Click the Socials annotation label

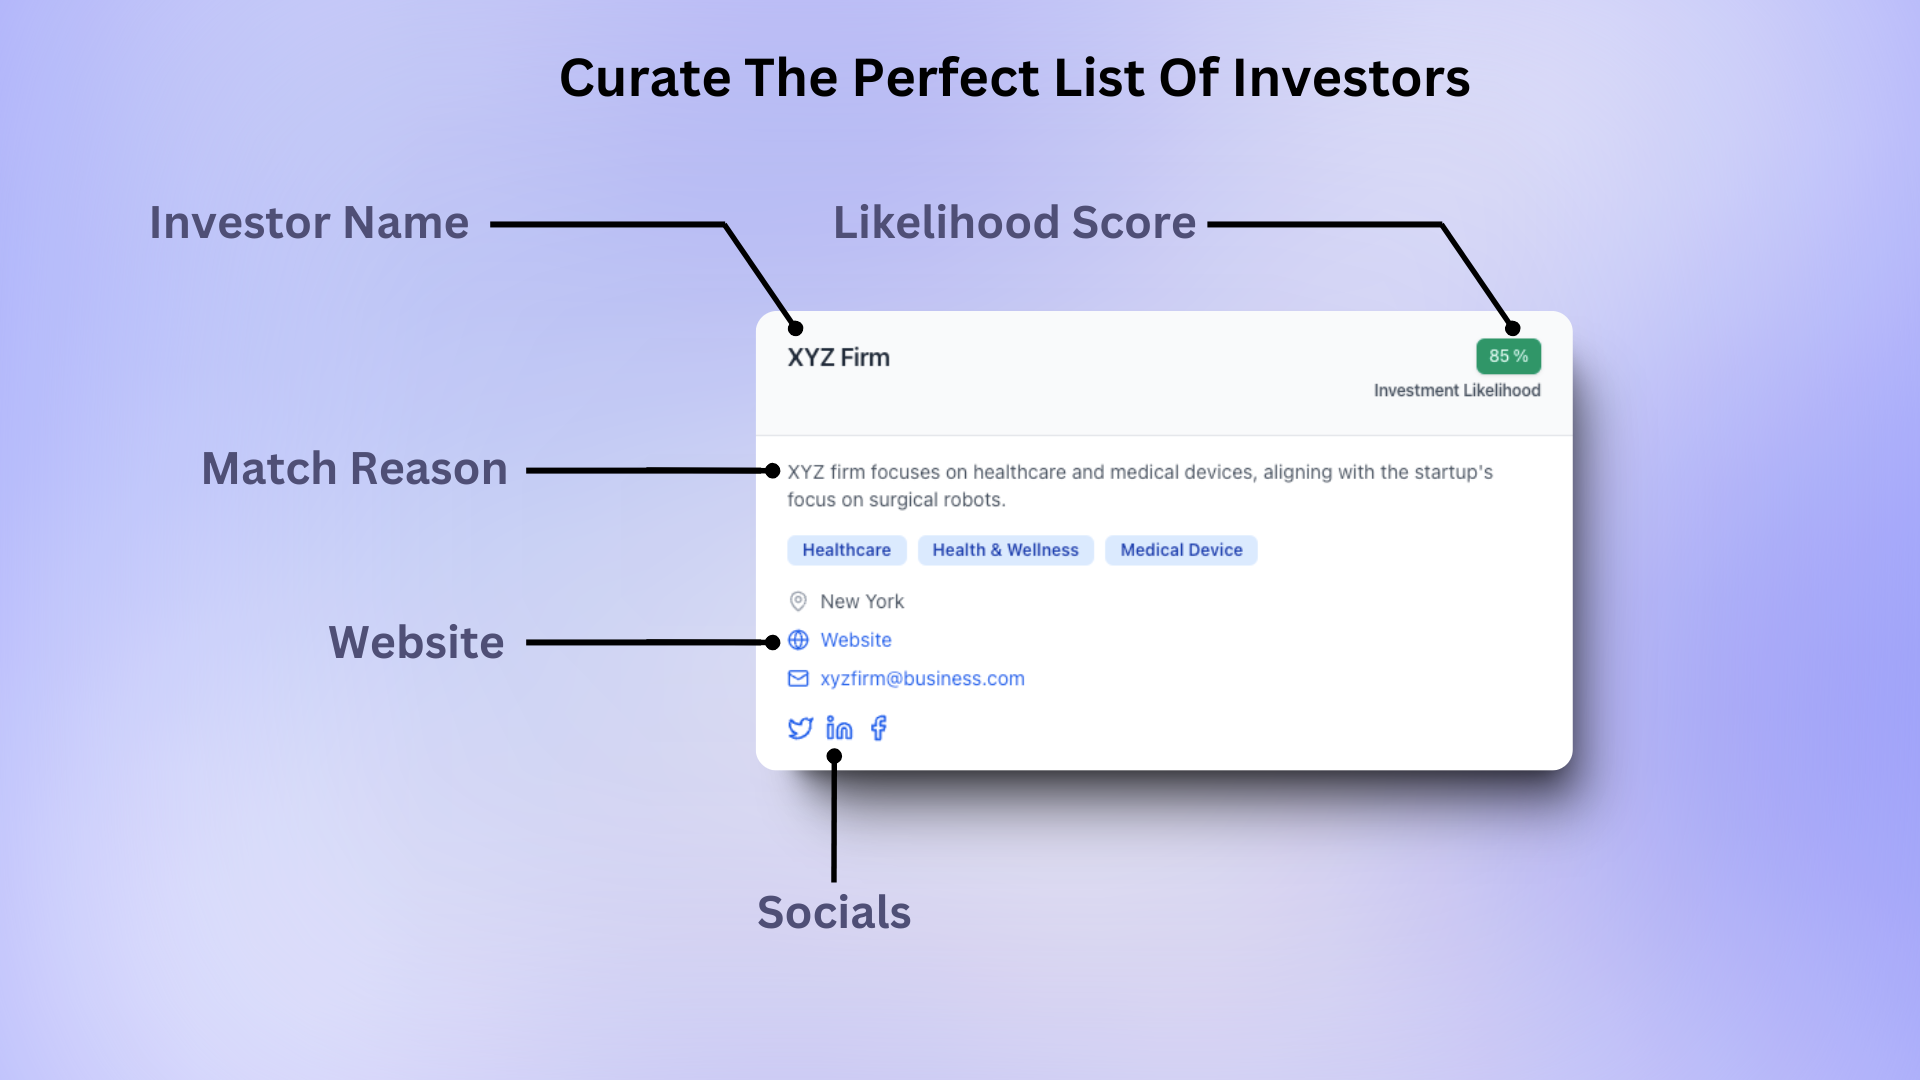click(x=834, y=913)
